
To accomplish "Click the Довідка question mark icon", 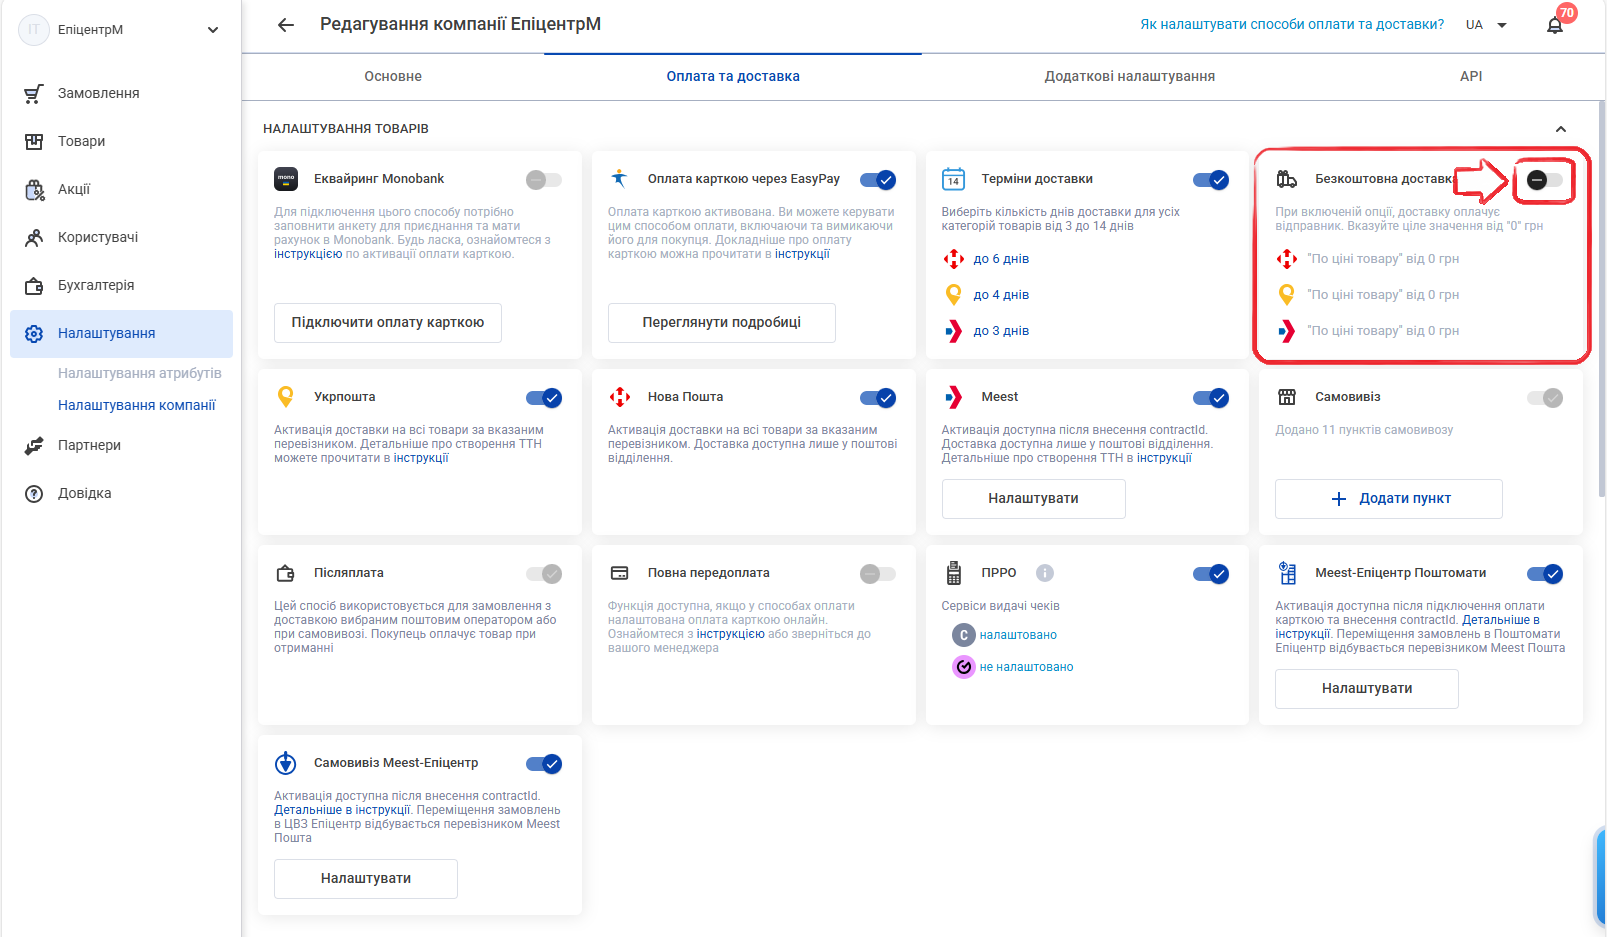I will 34,493.
